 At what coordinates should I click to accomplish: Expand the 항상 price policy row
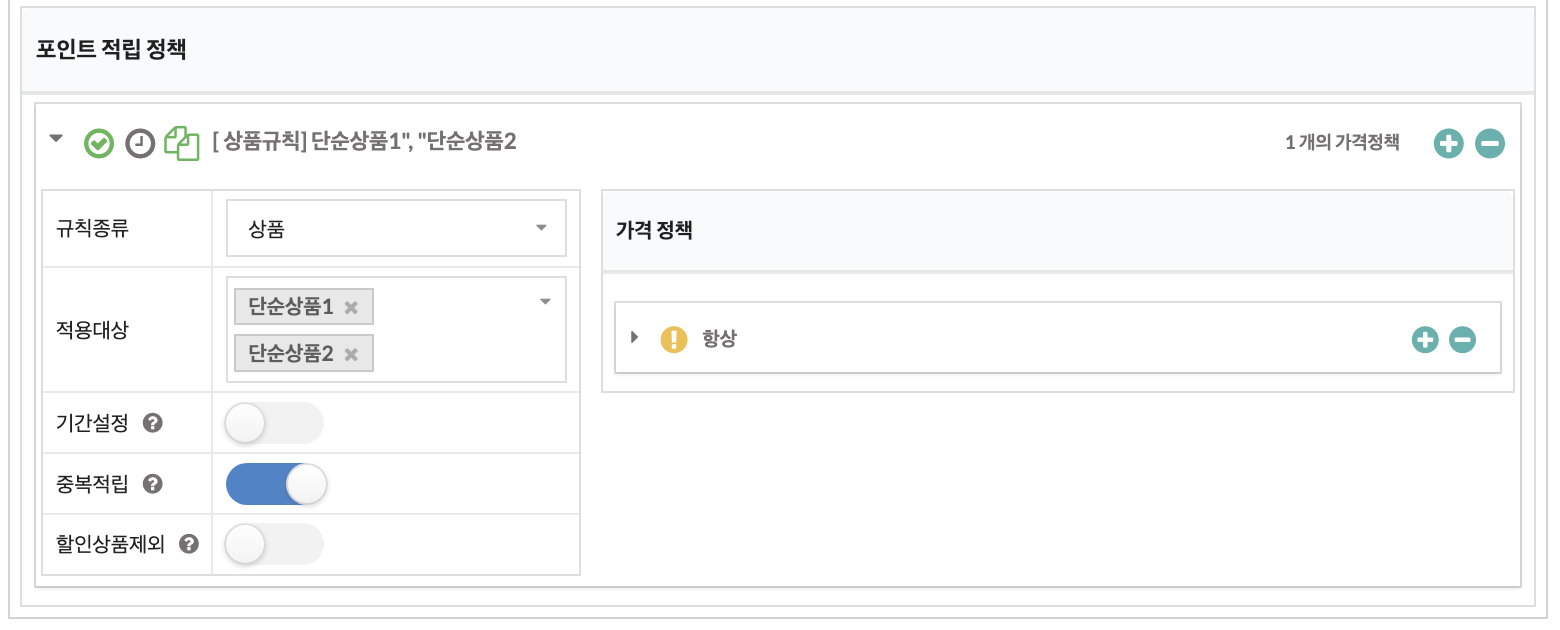coord(634,337)
